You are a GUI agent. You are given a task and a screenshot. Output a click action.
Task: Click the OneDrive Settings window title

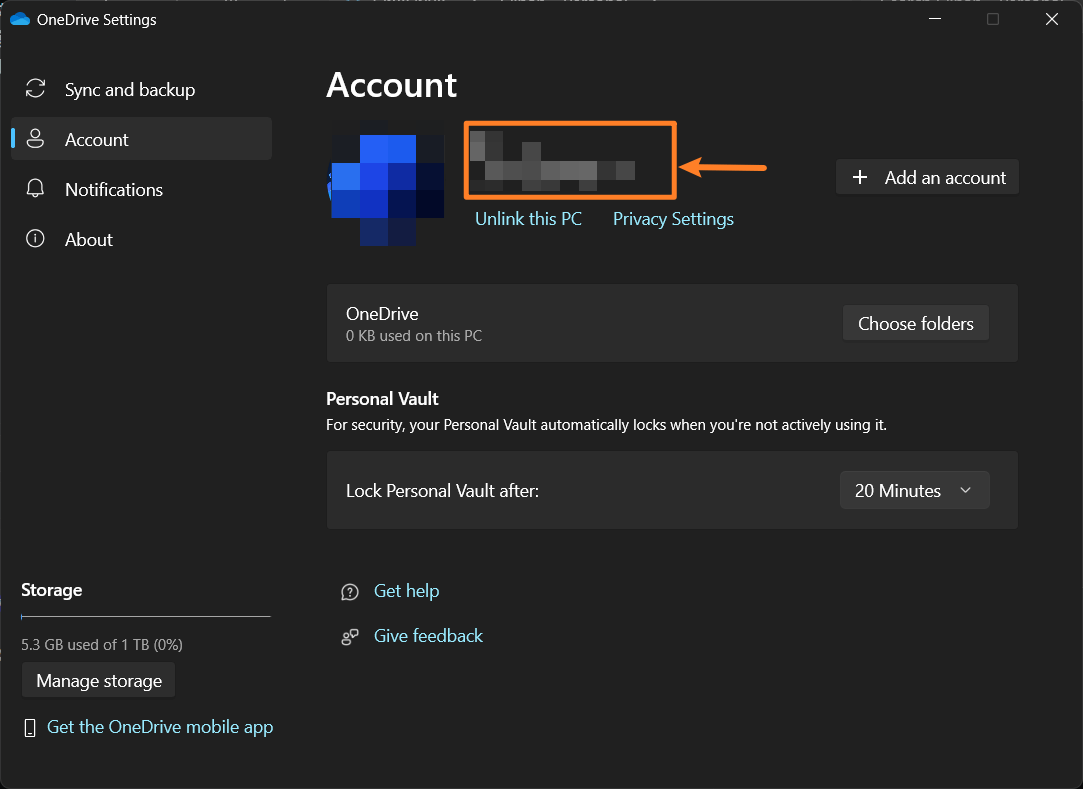[x=97, y=20]
